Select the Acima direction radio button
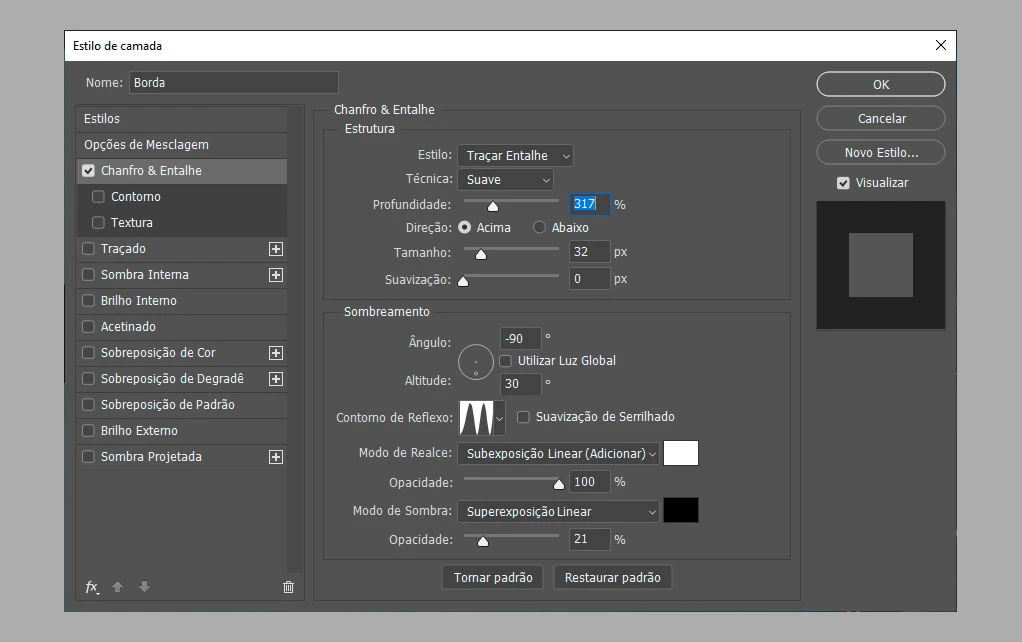1022x642 pixels. [465, 227]
